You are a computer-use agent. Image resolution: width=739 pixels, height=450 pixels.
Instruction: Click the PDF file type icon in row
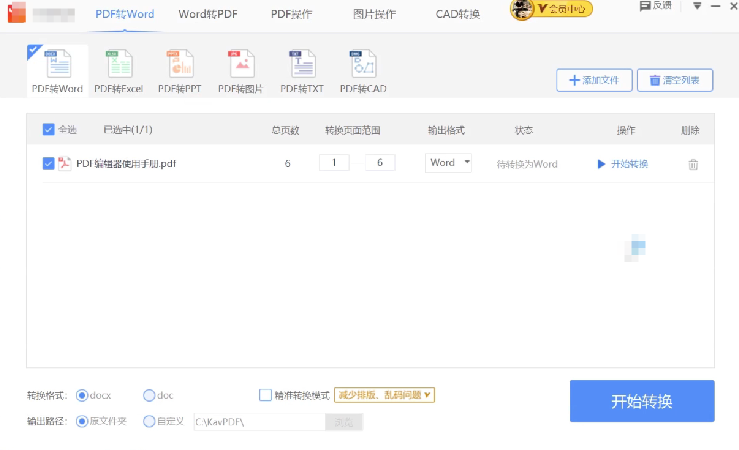pos(64,164)
